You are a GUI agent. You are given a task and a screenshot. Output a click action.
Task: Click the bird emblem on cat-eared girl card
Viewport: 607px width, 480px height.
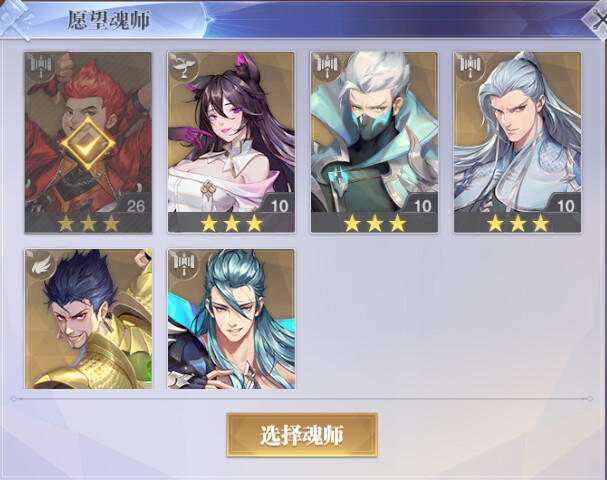[x=184, y=66]
